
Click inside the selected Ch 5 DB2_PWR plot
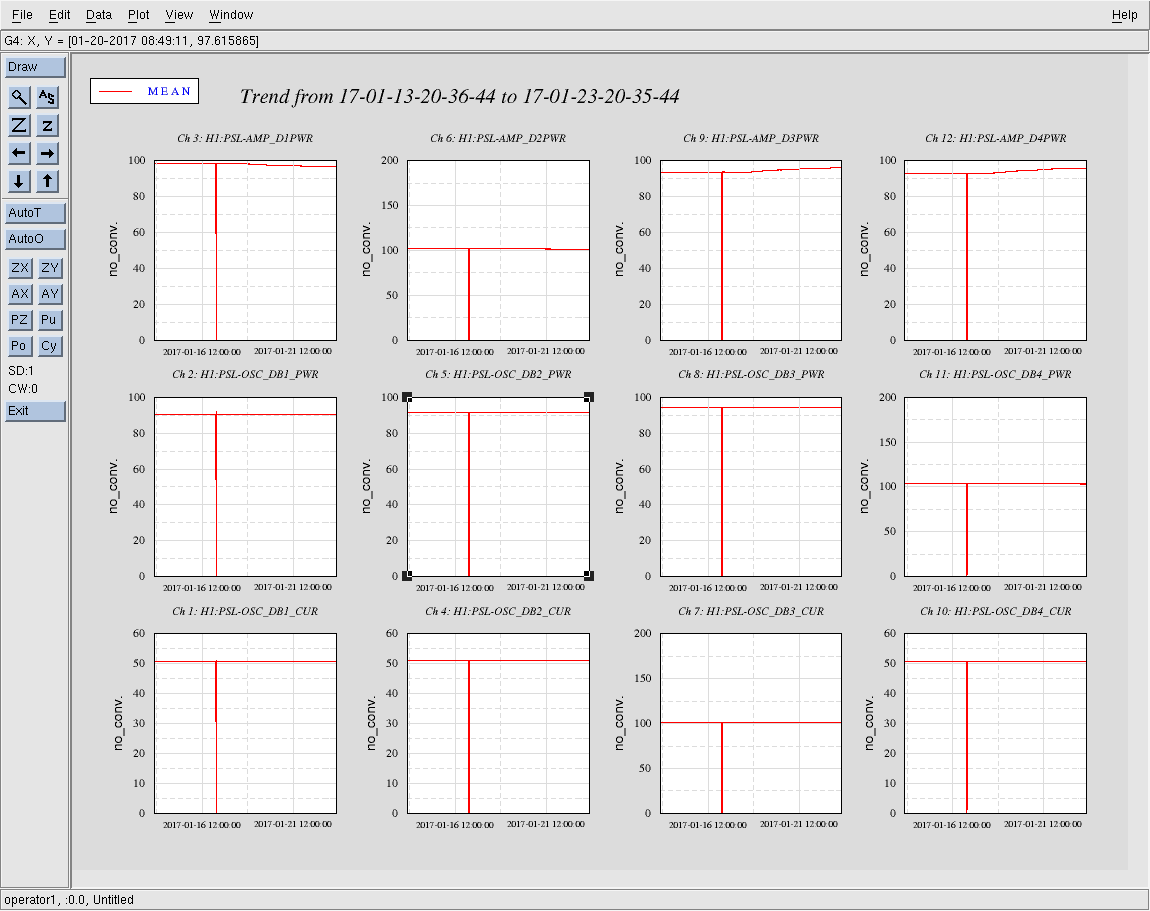pos(499,487)
